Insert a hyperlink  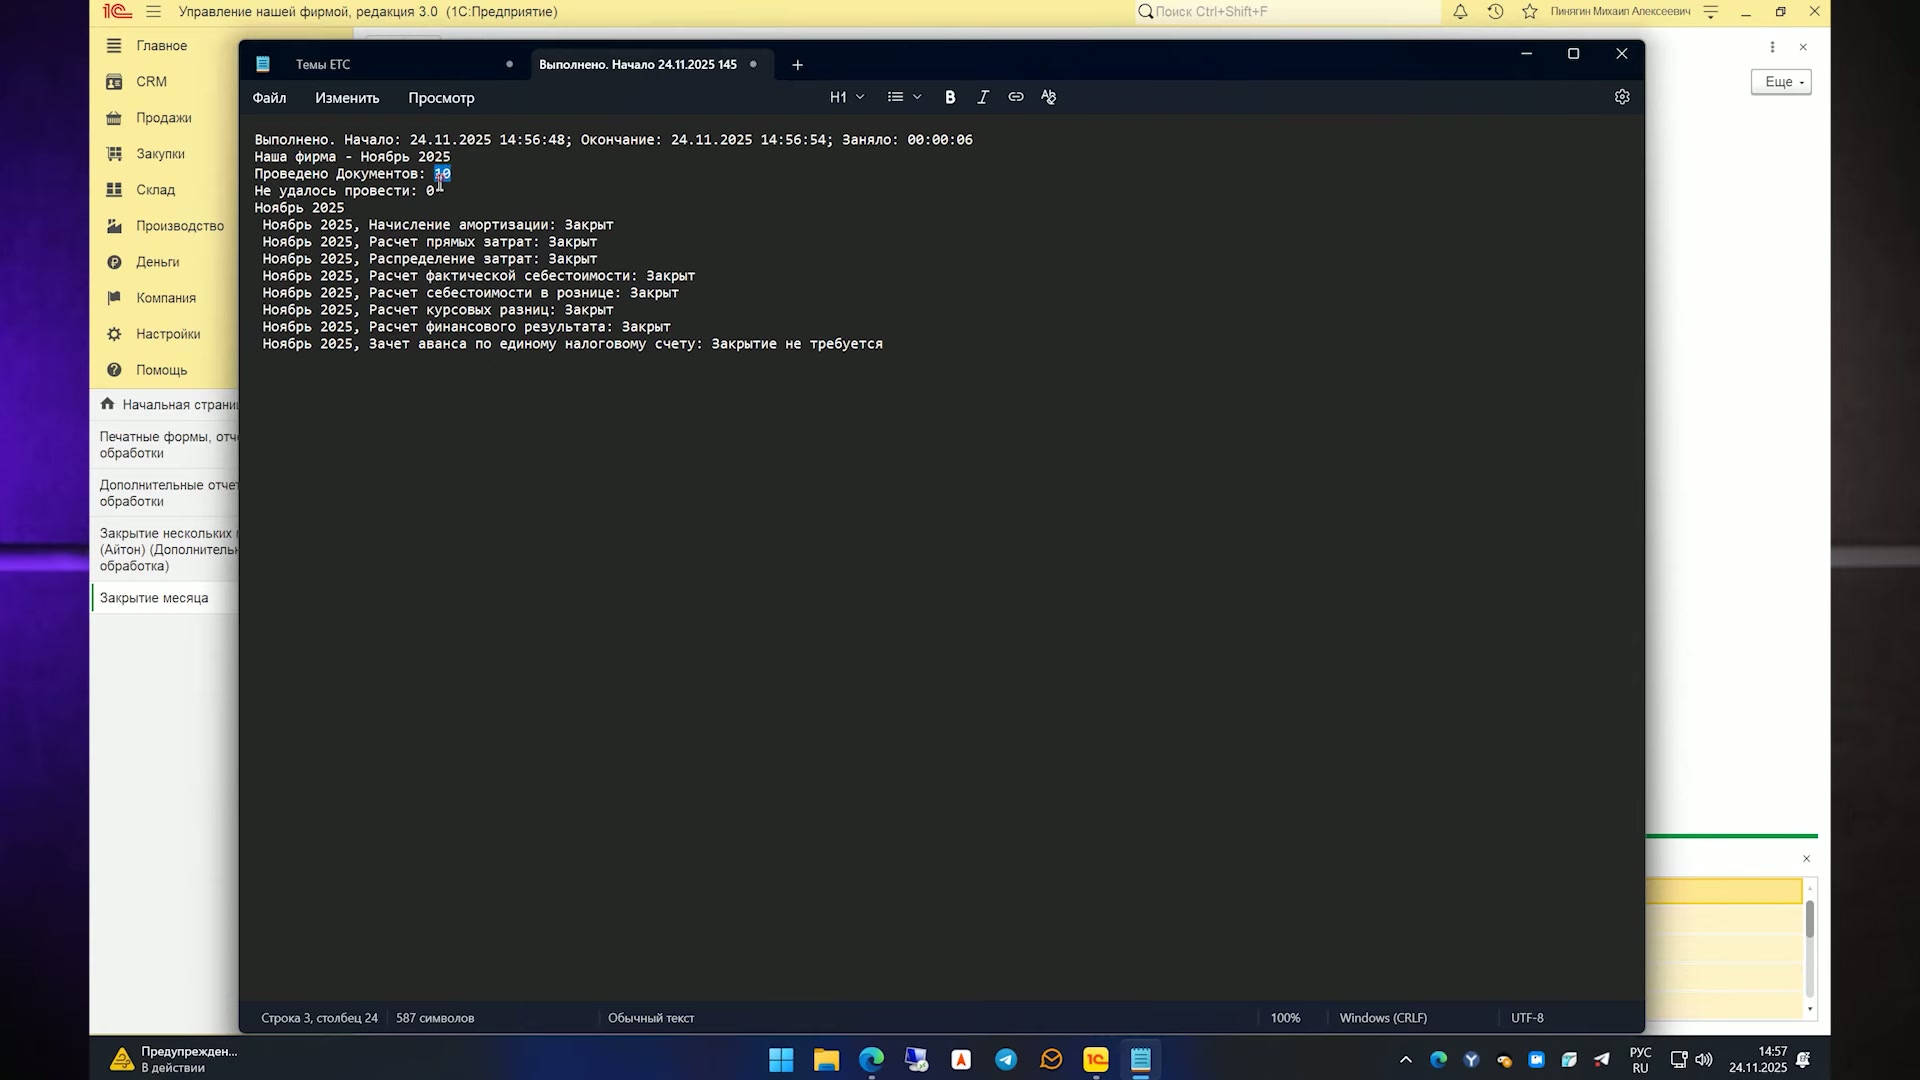(x=1016, y=97)
